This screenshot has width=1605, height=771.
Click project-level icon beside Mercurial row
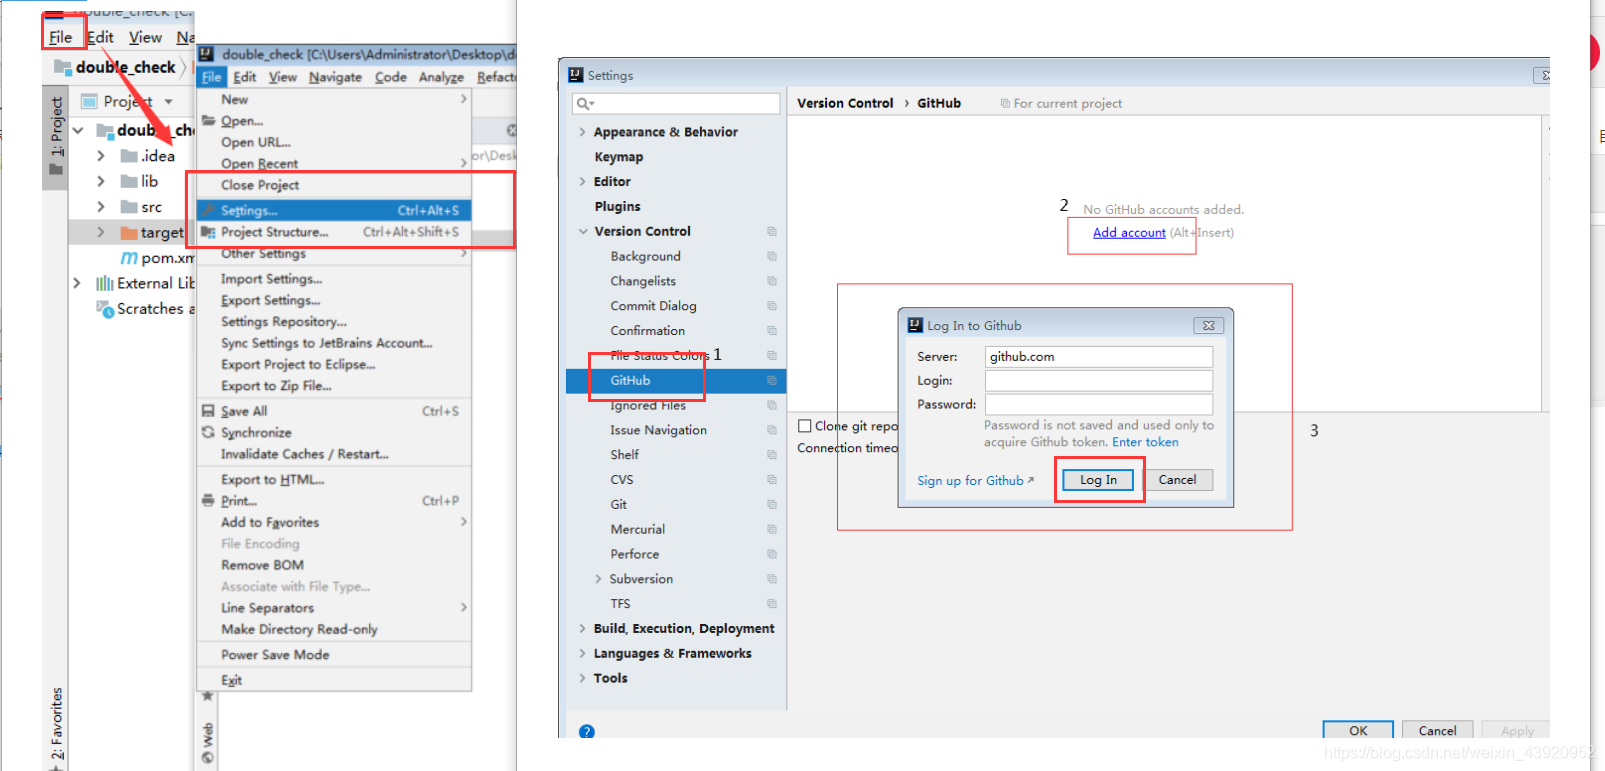tap(772, 529)
